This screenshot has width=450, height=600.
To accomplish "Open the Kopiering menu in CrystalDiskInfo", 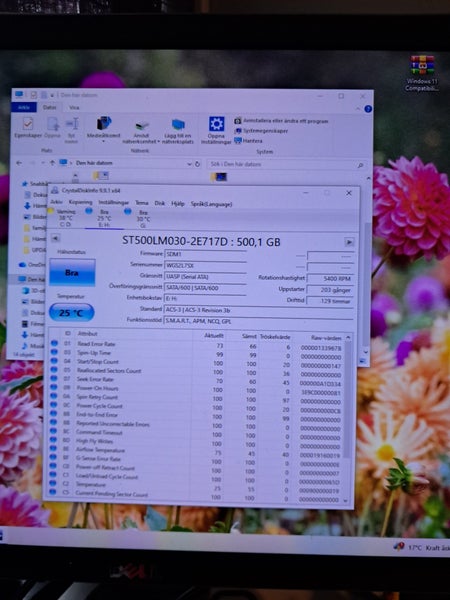I will click(x=80, y=202).
